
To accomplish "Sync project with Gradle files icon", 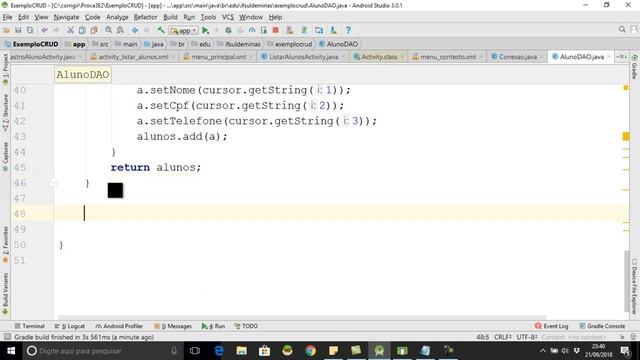I will pyautogui.click(x=304, y=30).
